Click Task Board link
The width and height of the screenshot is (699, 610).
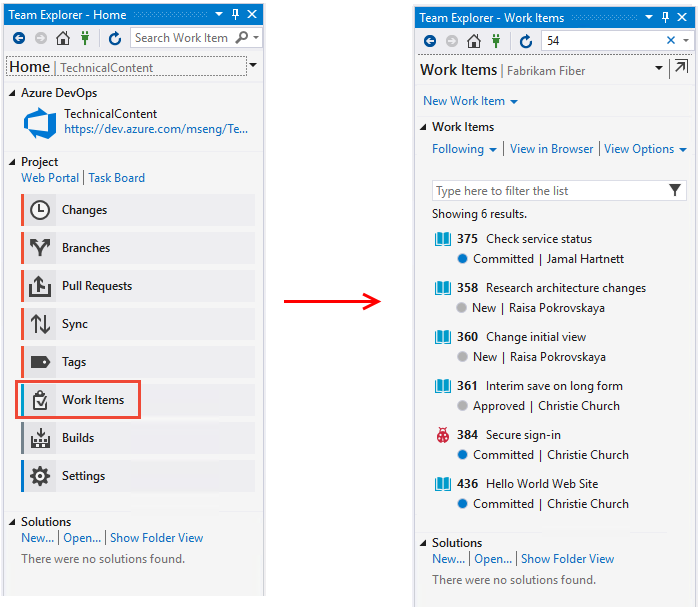click(x=116, y=178)
